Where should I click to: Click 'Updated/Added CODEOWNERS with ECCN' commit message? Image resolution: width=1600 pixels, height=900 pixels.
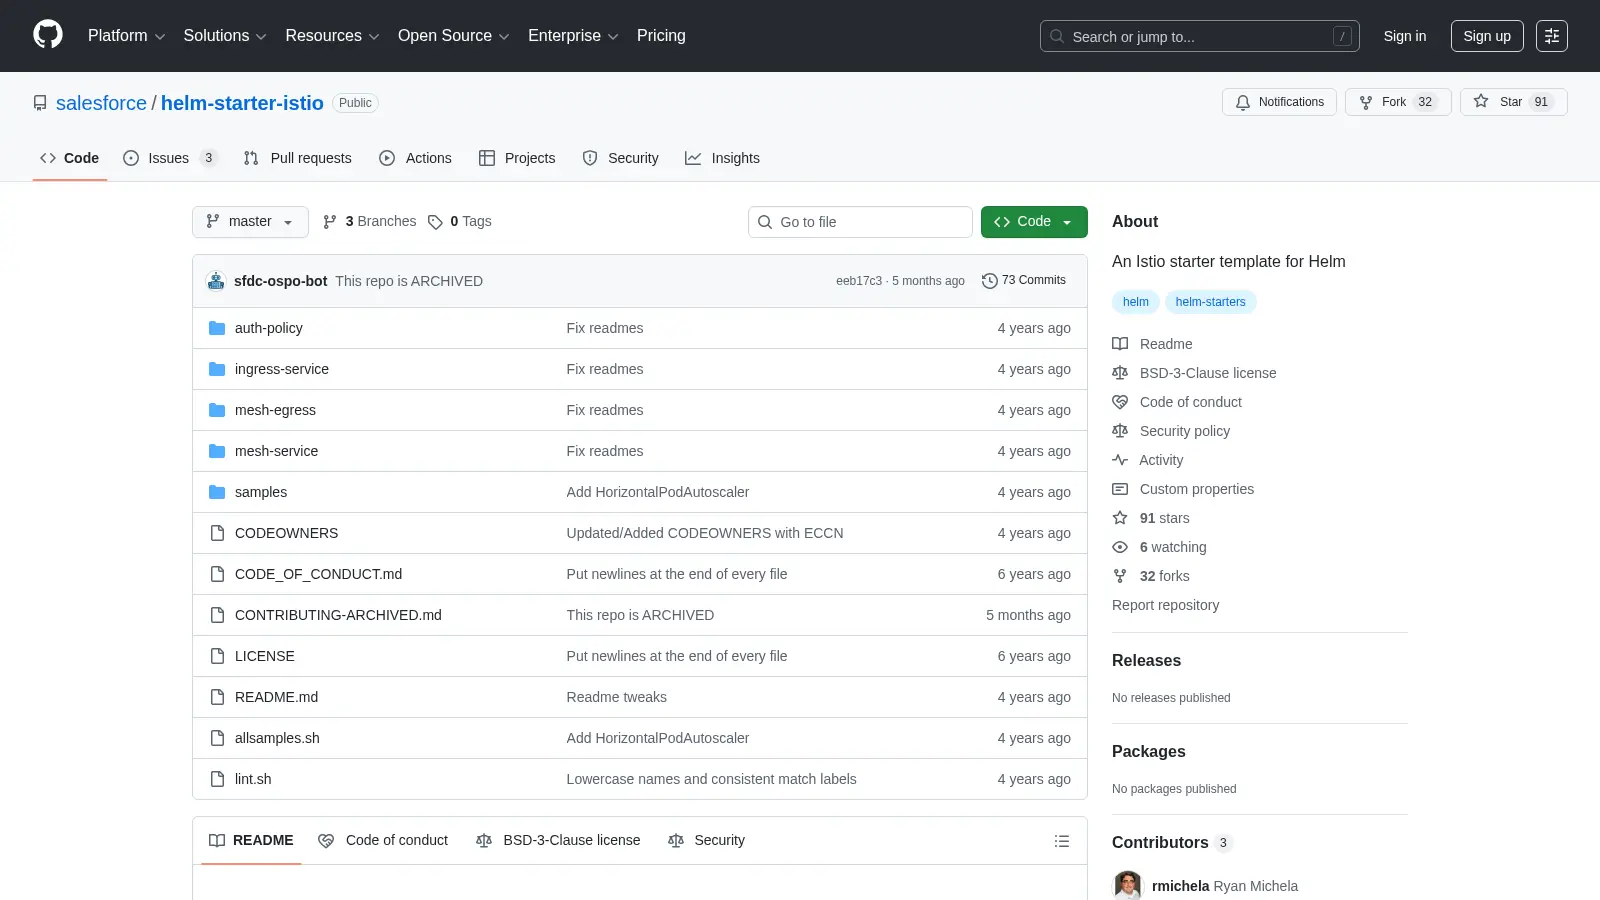point(705,533)
